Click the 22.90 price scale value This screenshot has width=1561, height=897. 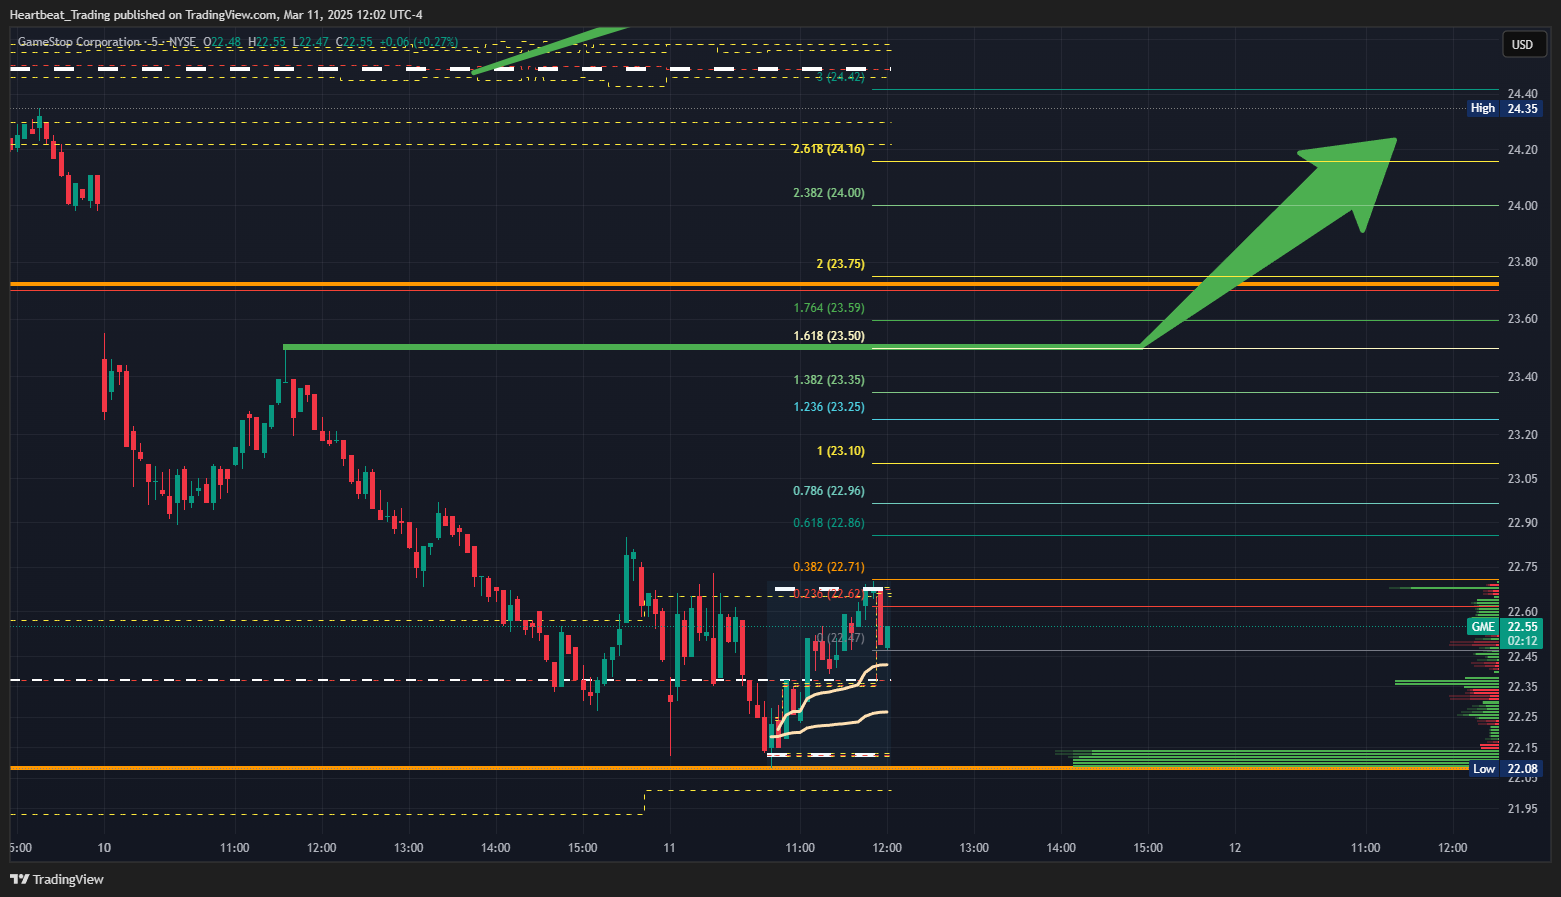[x=1522, y=523]
